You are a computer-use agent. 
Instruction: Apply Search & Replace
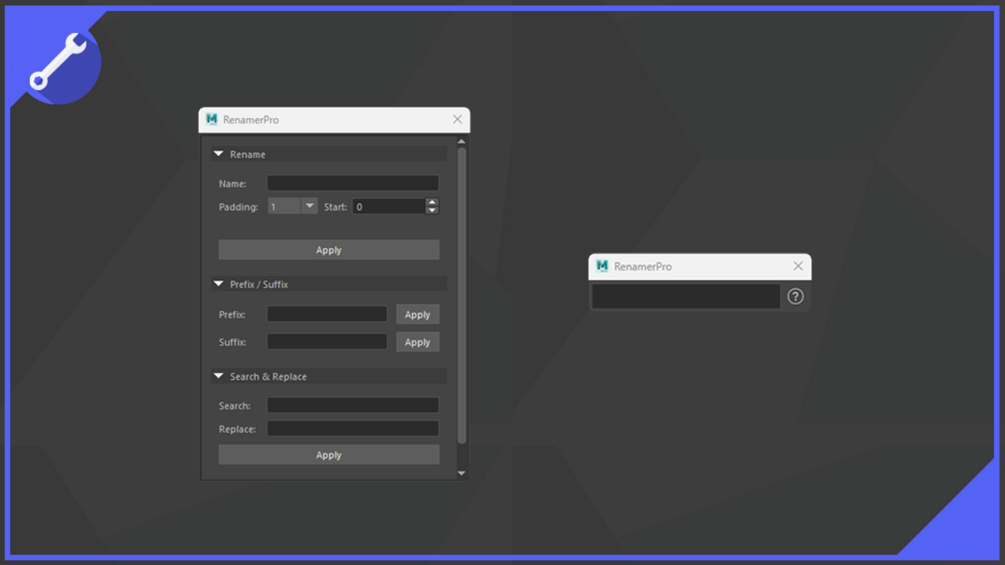coord(329,455)
